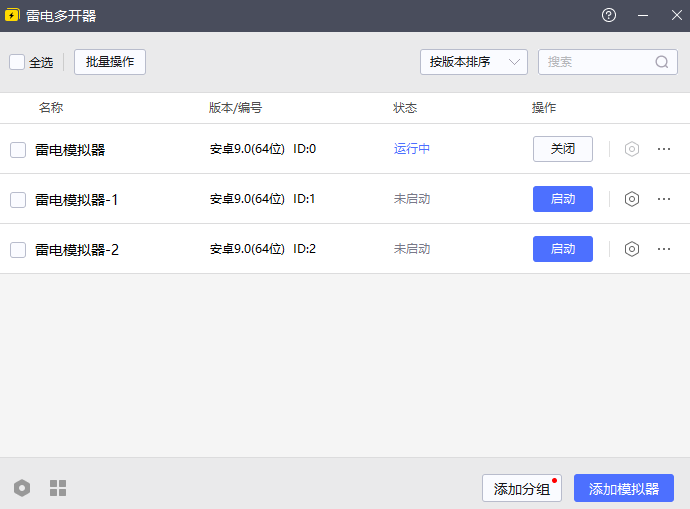Image resolution: width=690 pixels, height=509 pixels.
Task: Start 雷电模拟器-1 with 启动 button
Action: 562,199
